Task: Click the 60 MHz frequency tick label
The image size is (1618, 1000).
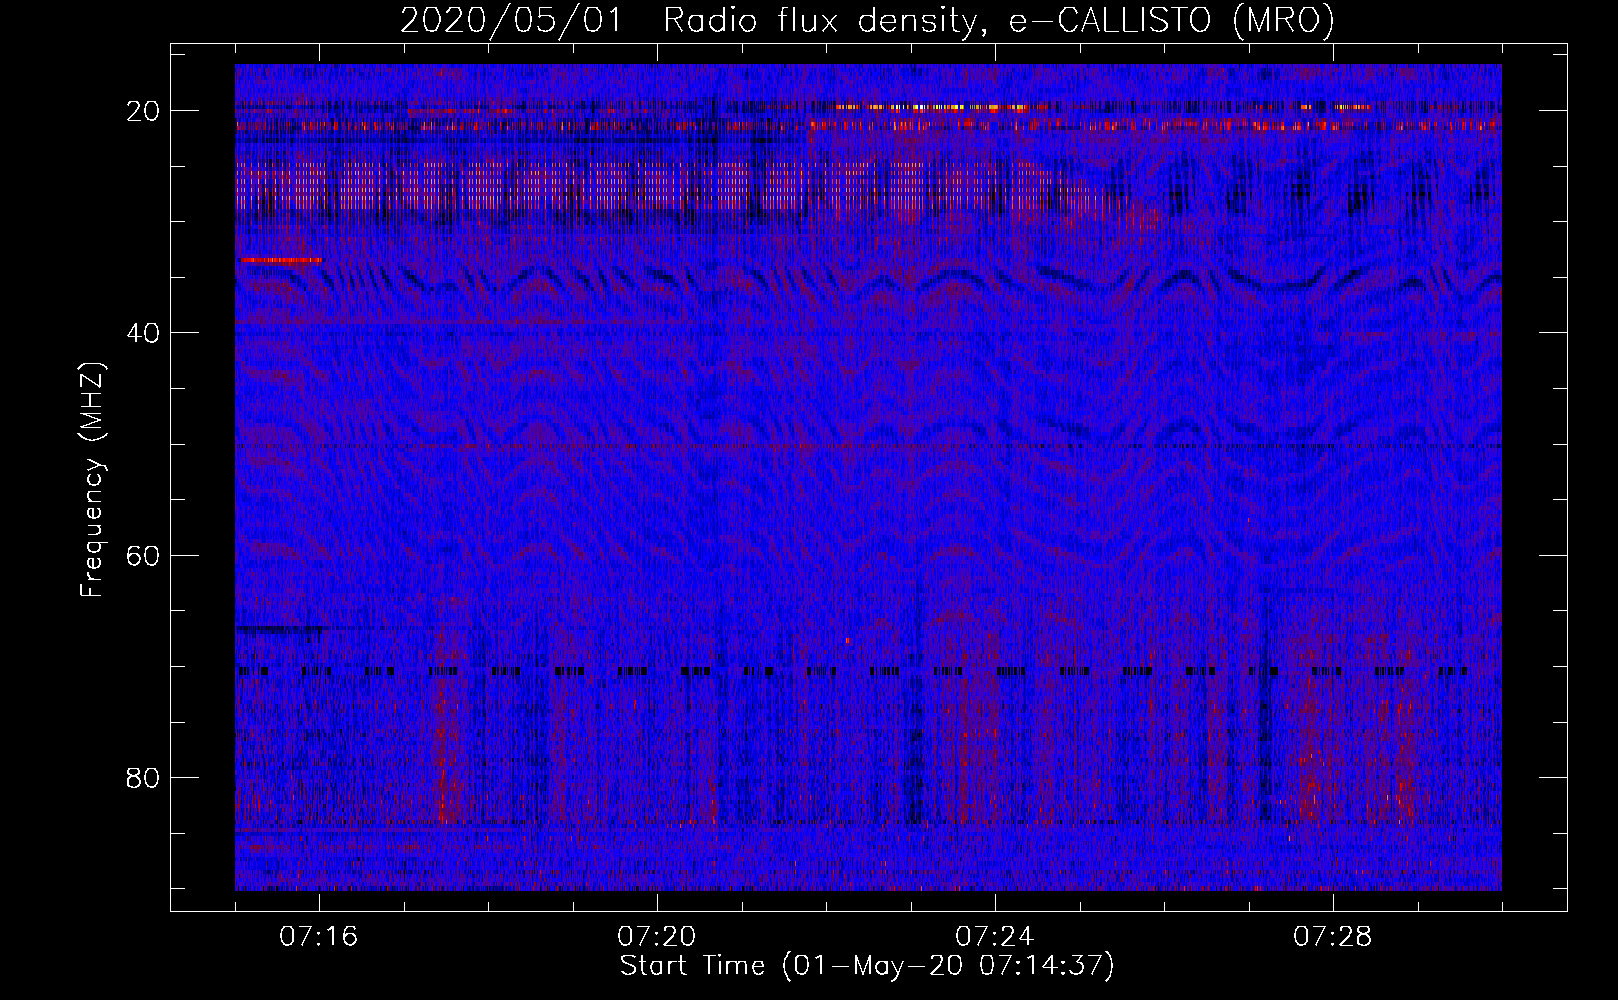Action: pyautogui.click(x=144, y=554)
